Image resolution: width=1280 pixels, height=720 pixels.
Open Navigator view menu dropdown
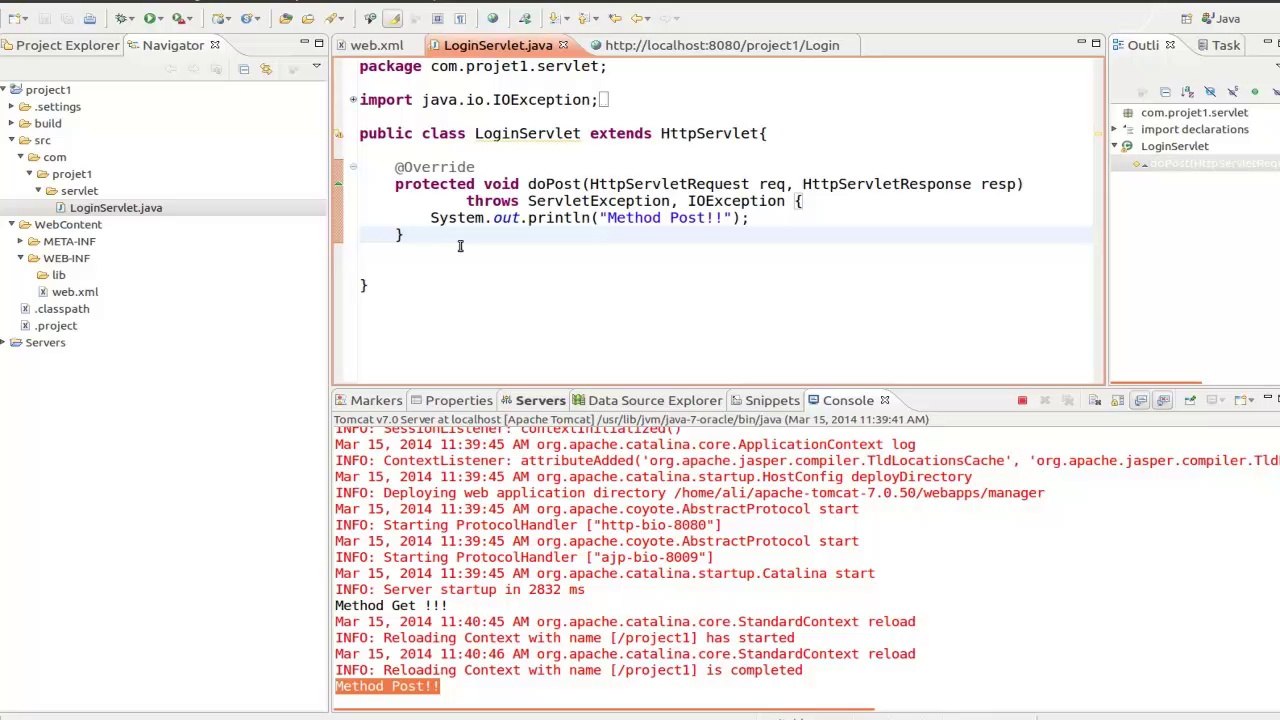click(x=316, y=67)
